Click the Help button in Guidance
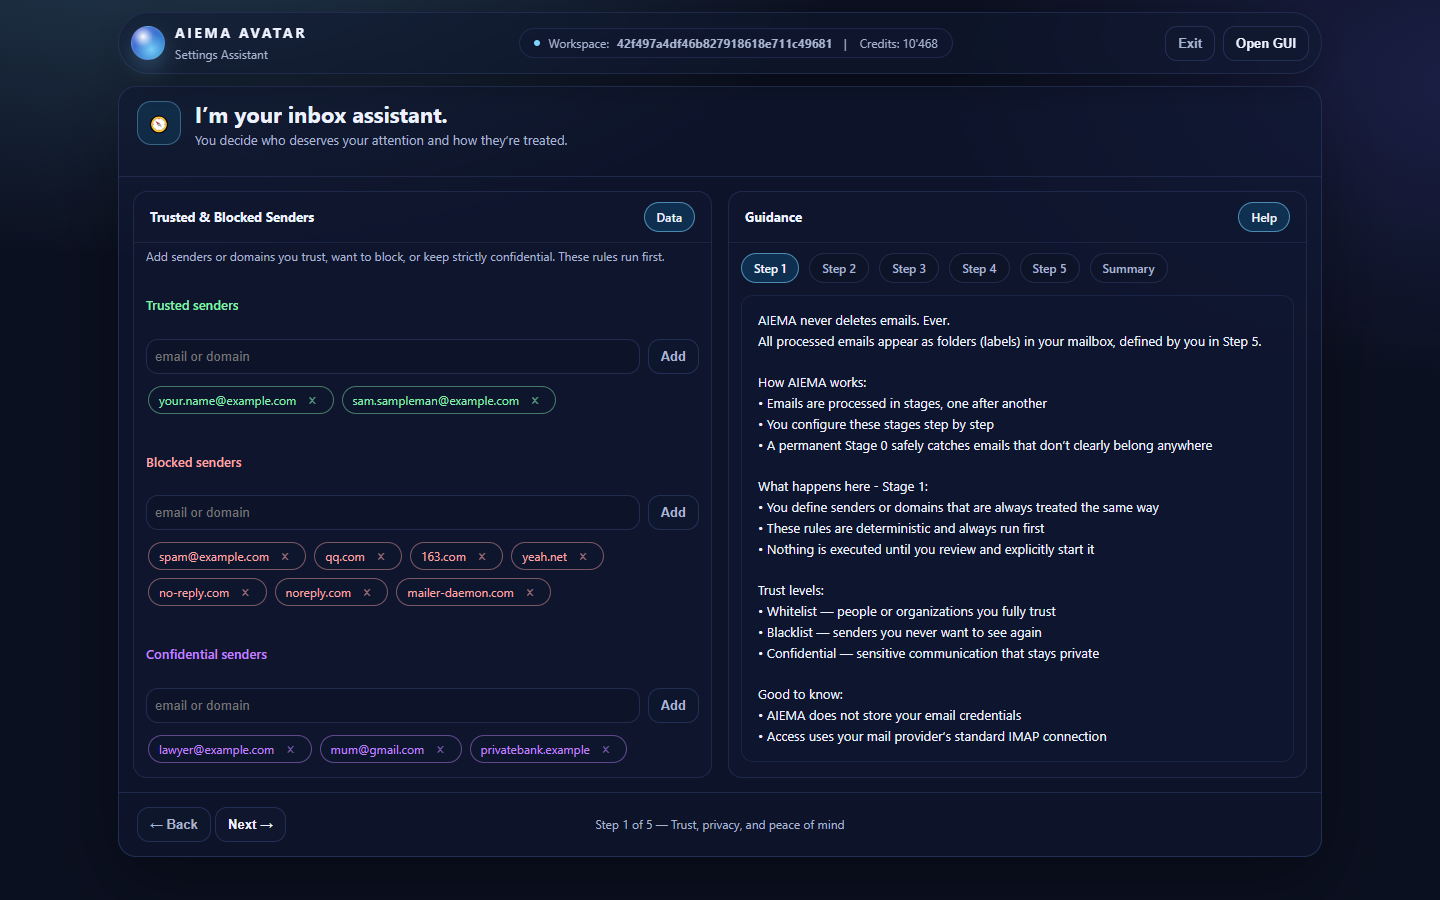The height and width of the screenshot is (900, 1440). click(x=1263, y=218)
